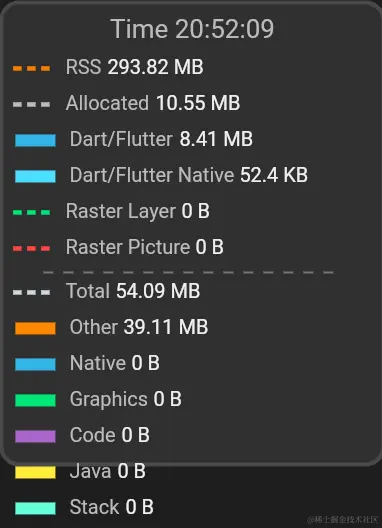This screenshot has height=528, width=382.
Task: Click the green dashed Raster Layer marker
Action: coord(31,212)
